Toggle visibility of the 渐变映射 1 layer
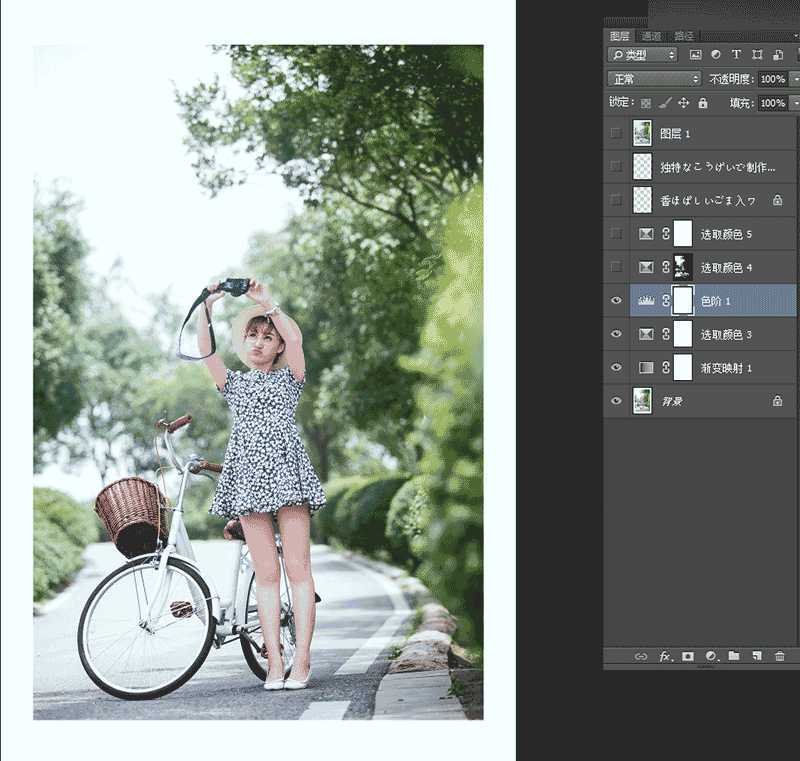The height and width of the screenshot is (761, 800). click(617, 366)
